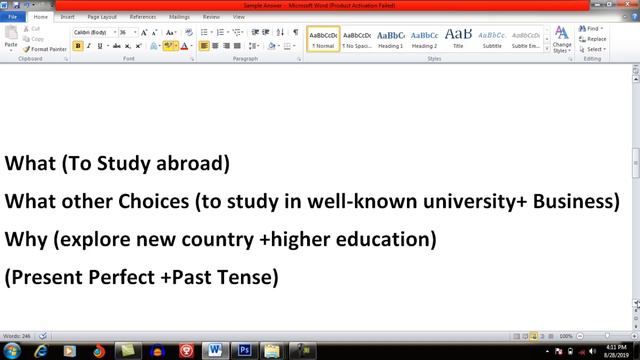
Task: Open the Font dialog launcher
Action: point(192,59)
